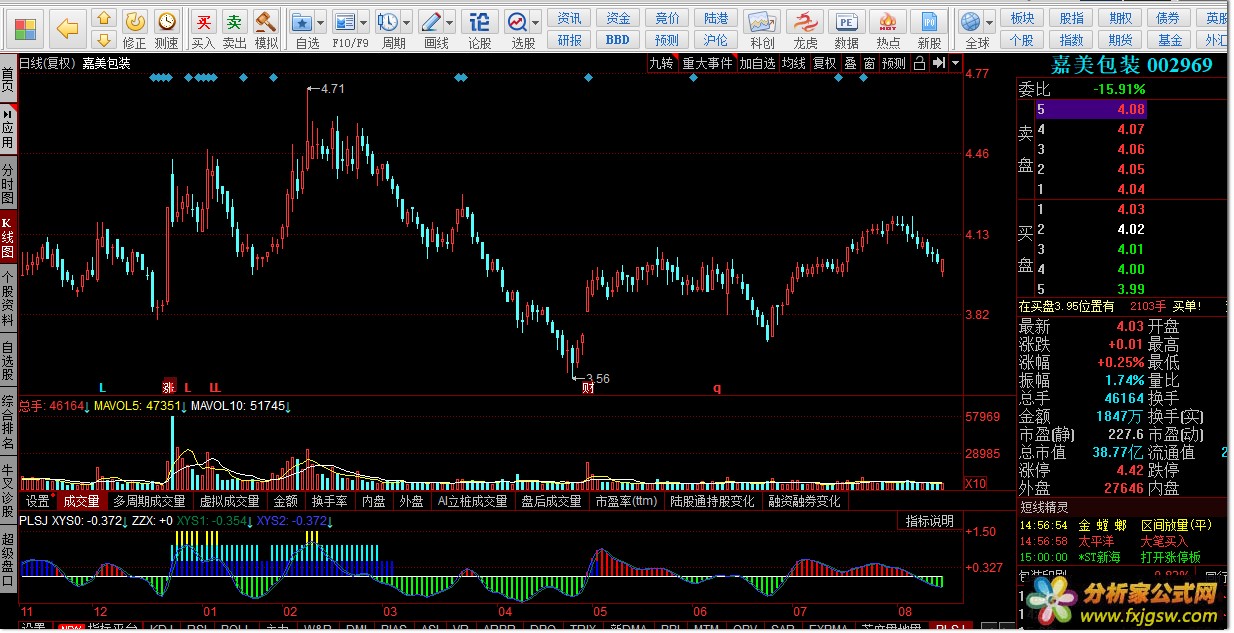Viewport: 1234px width, 633px height.
Task: Click 加自选 to add to watchlist
Action: tap(757, 62)
